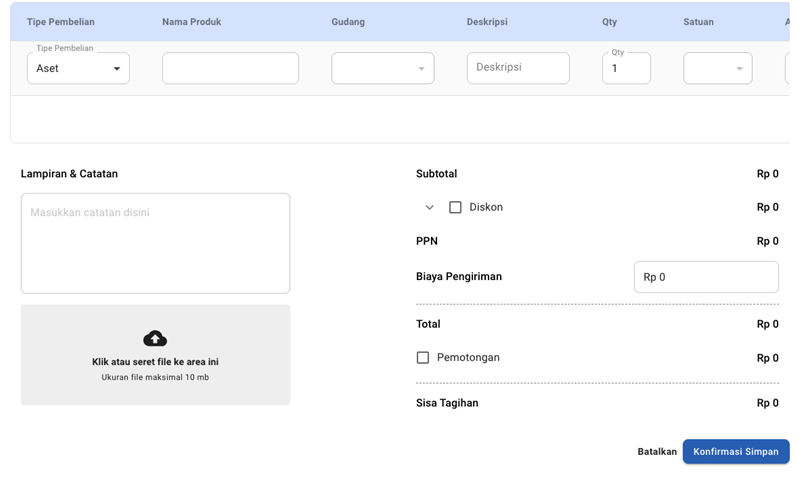
Task: Click the Biaya Pengiriman amount field
Action: 706,277
